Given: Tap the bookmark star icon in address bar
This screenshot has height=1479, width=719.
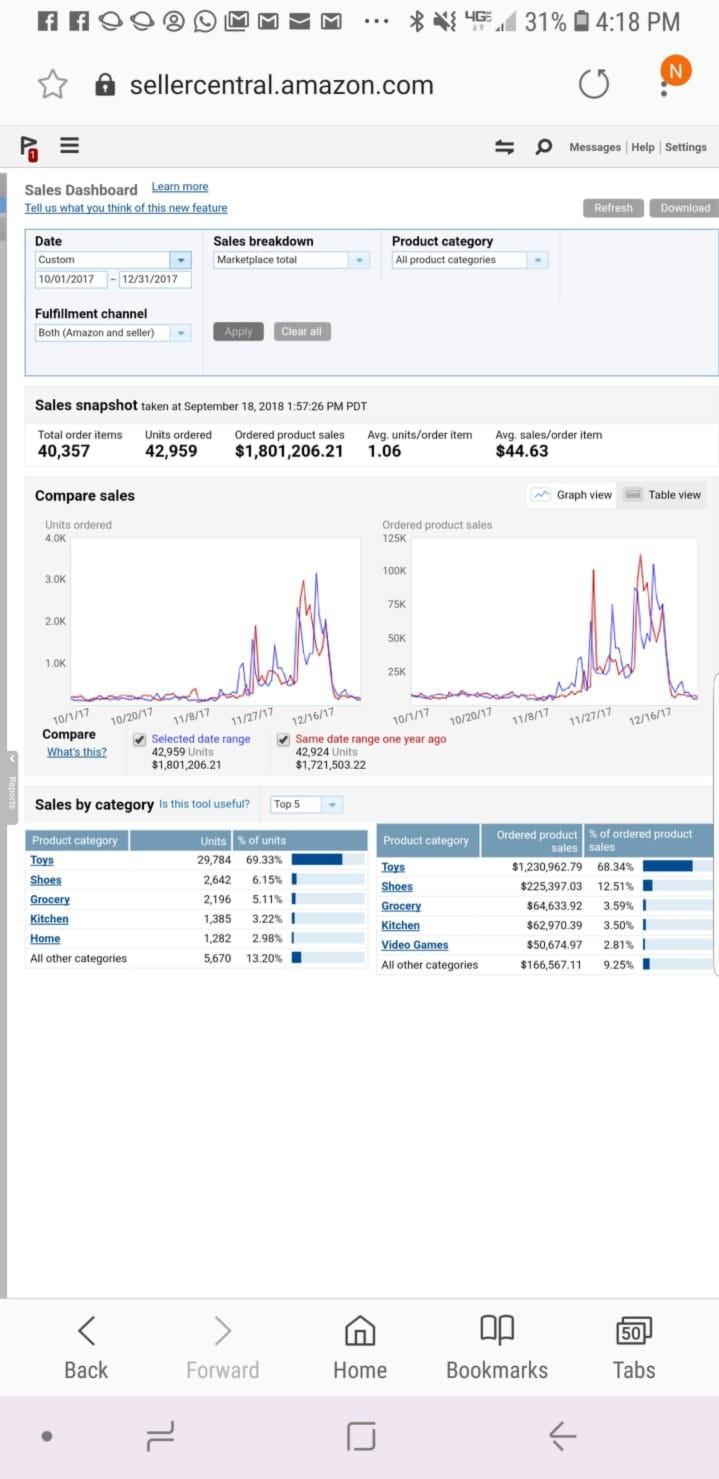Looking at the screenshot, I should point(52,85).
